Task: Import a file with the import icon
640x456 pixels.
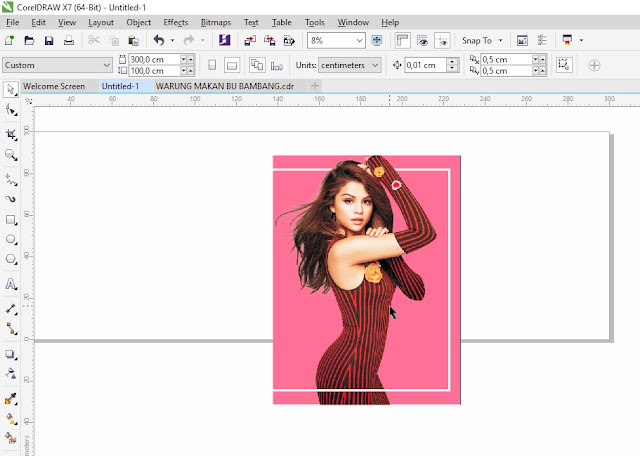Action: coord(250,40)
